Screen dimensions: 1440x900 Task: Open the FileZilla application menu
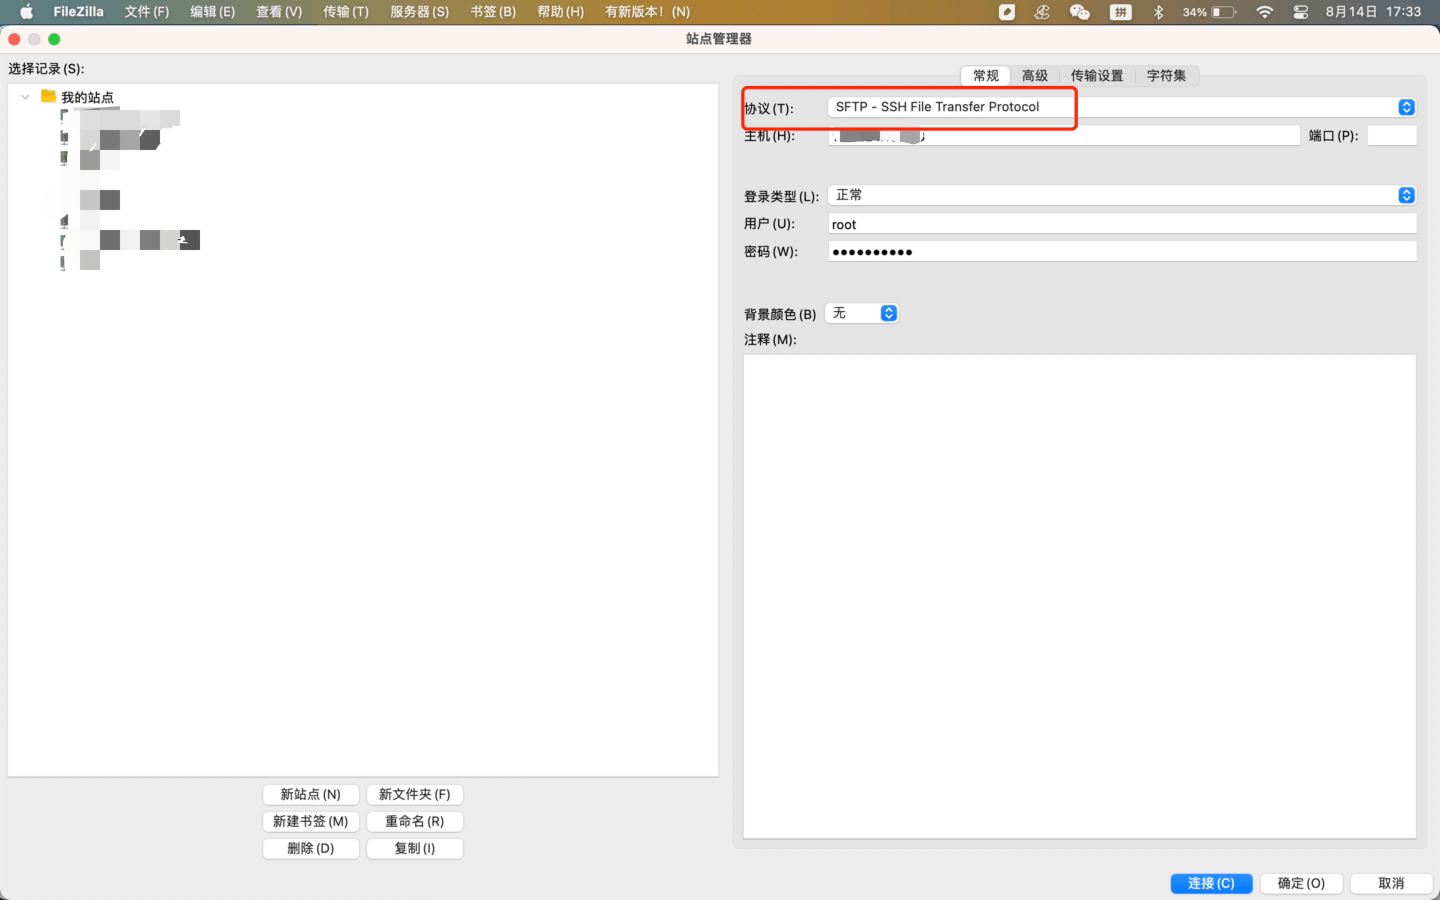(78, 12)
